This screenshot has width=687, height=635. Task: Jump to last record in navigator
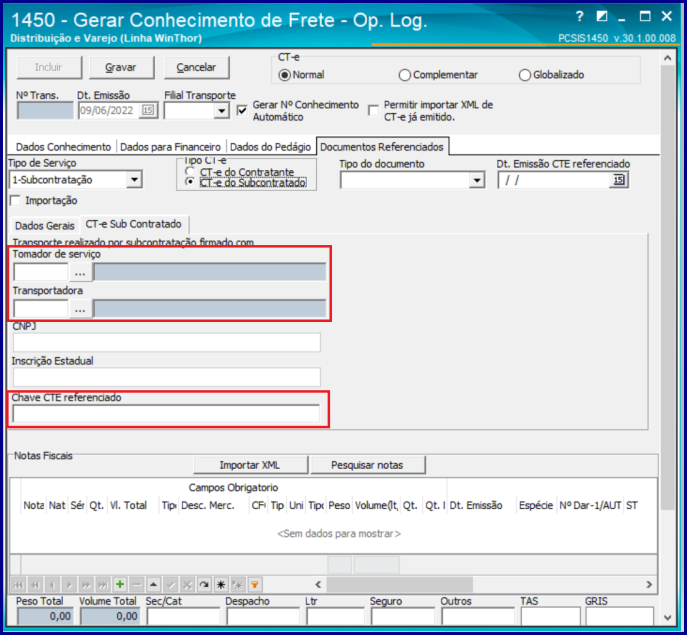click(x=103, y=584)
